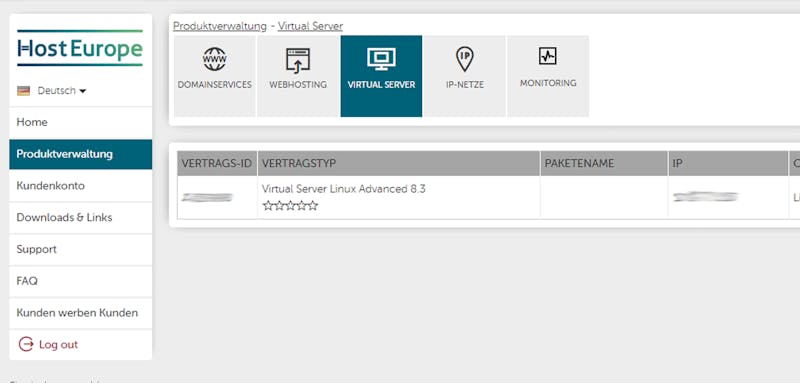This screenshot has height=383, width=800.
Task: Open the Virtual Server Linux Advanced 8.3 contract
Action: (343, 189)
